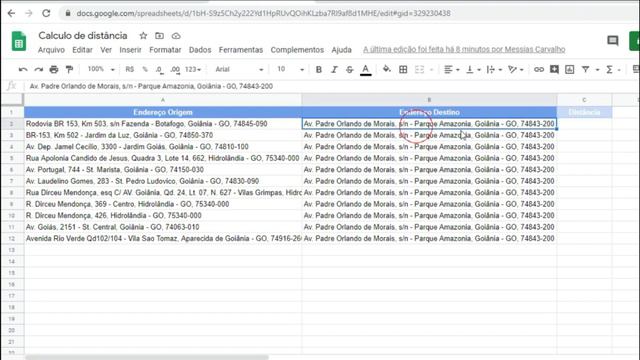The width and height of the screenshot is (640, 360).
Task: Open the text color picker
Action: coord(365,70)
